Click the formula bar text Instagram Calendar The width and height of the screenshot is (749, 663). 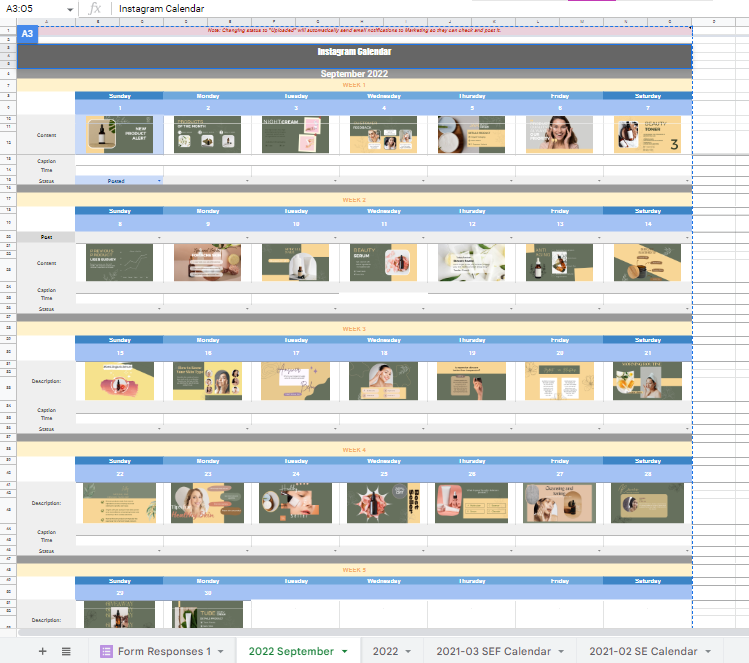161,9
